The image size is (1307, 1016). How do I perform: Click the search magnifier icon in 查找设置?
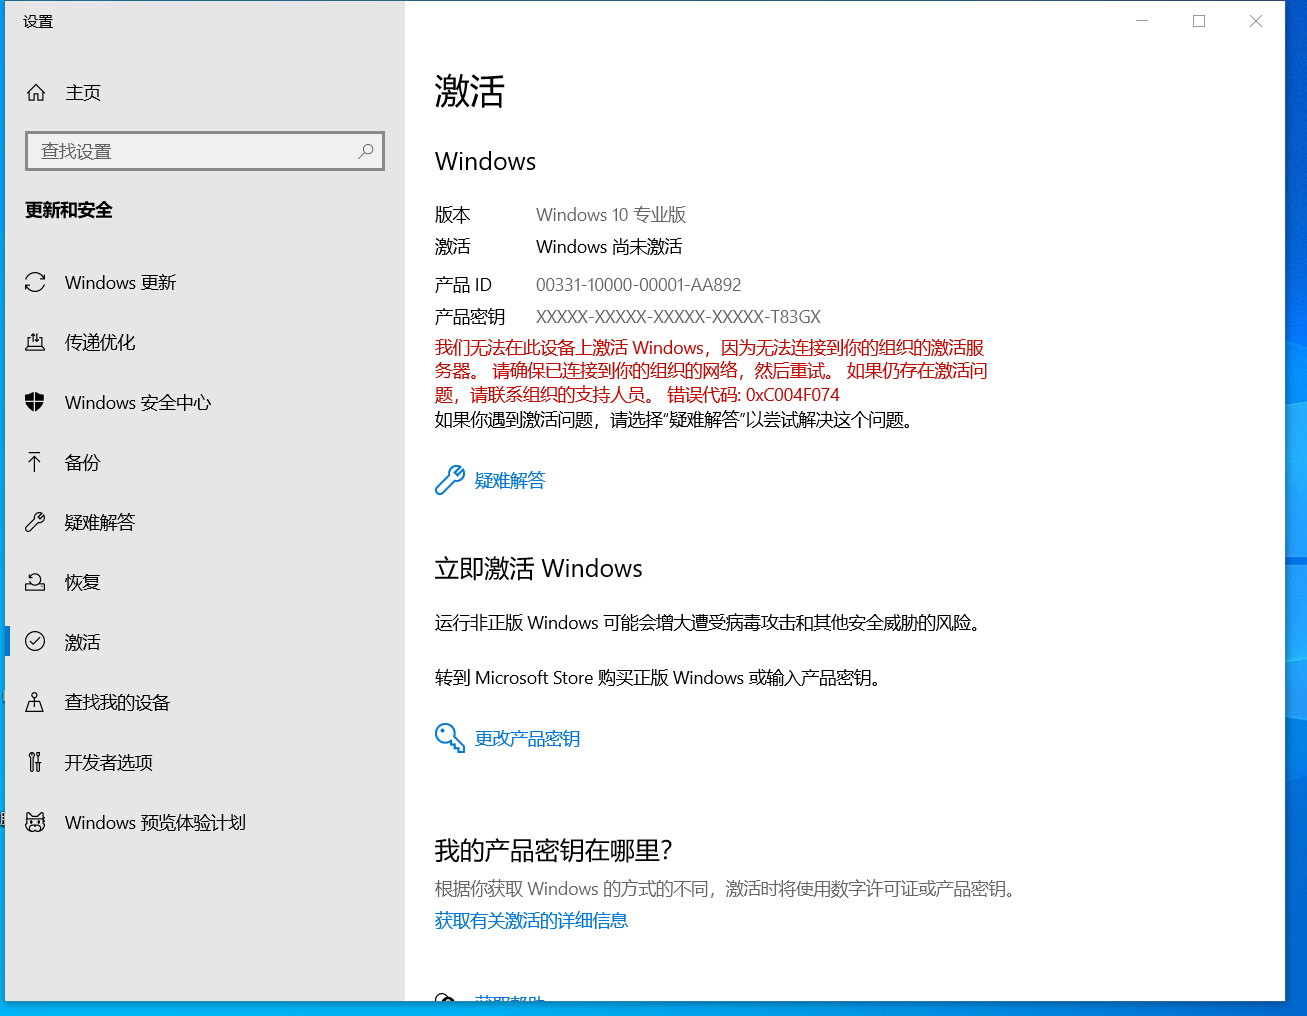pos(366,151)
